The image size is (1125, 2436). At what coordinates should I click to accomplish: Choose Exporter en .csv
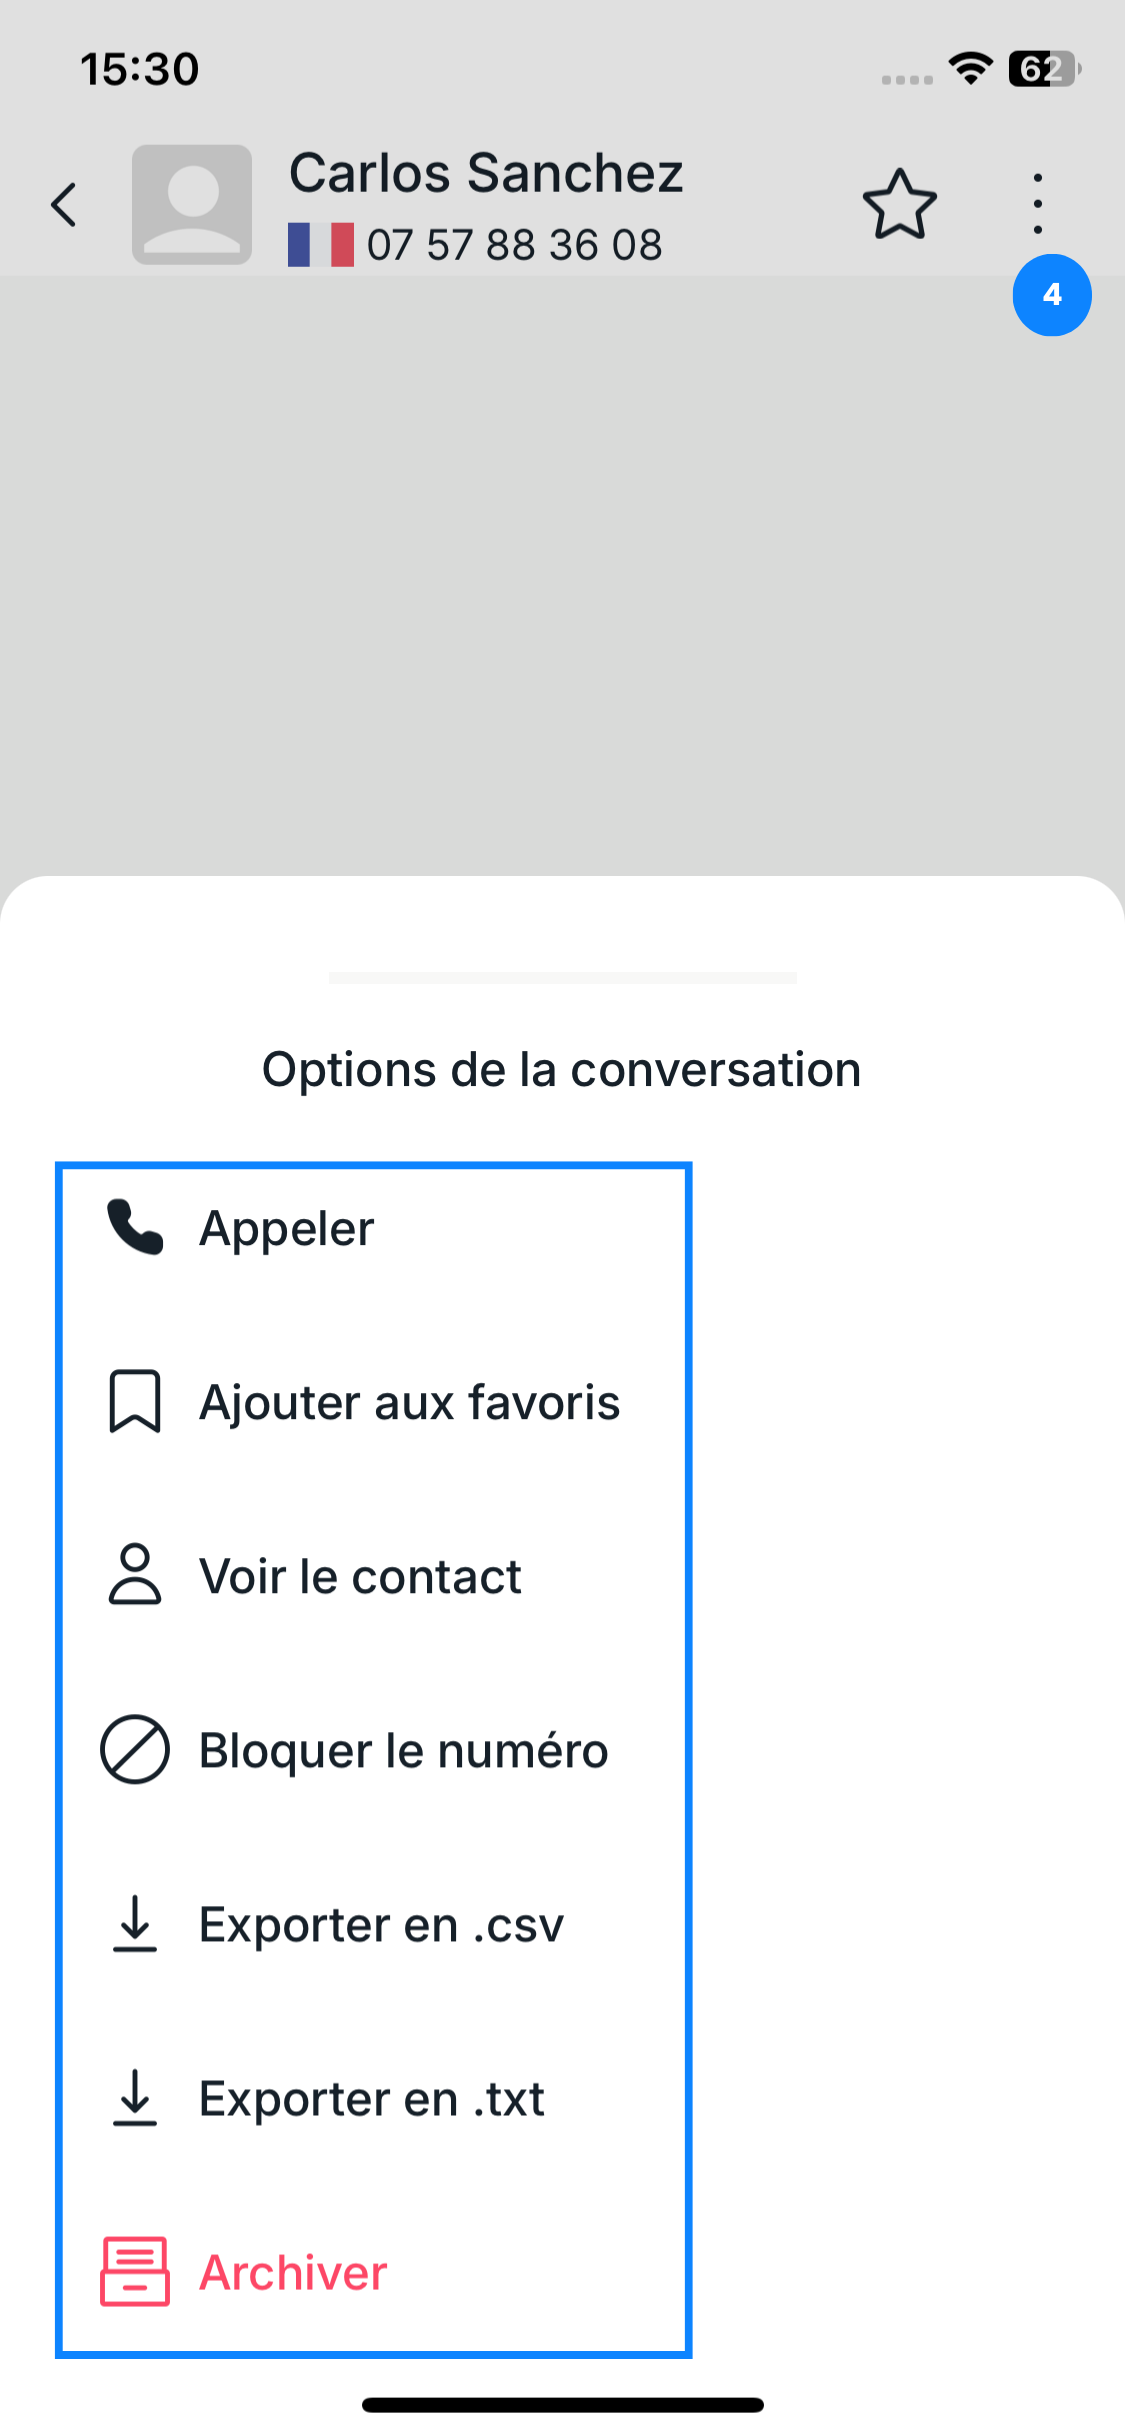[x=381, y=1925]
